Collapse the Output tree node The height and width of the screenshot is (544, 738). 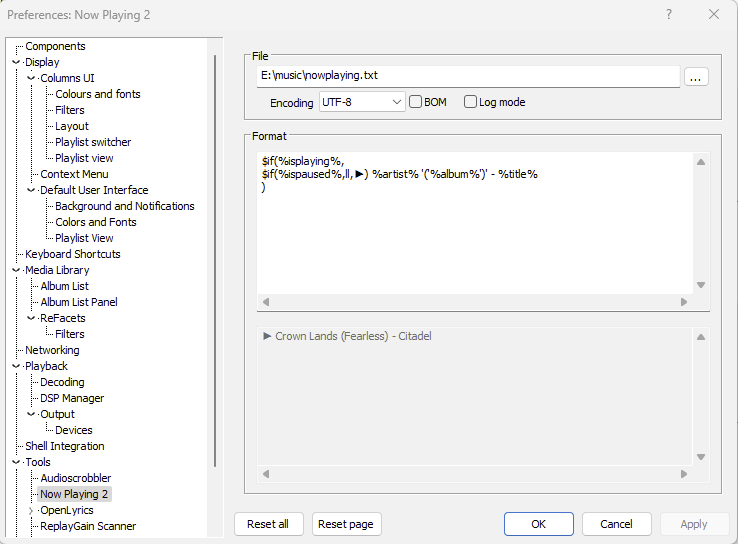pyautogui.click(x=31, y=414)
